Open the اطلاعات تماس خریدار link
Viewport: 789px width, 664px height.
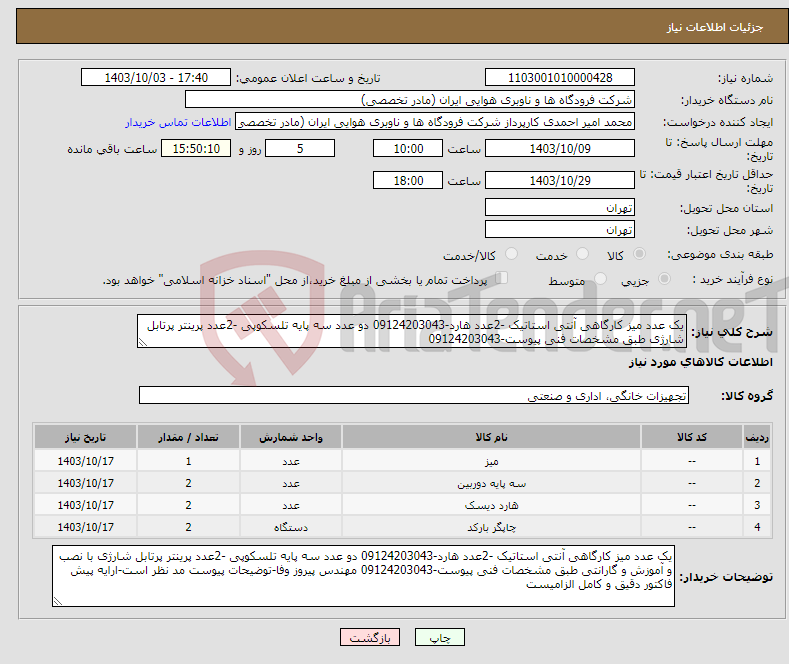pos(178,122)
